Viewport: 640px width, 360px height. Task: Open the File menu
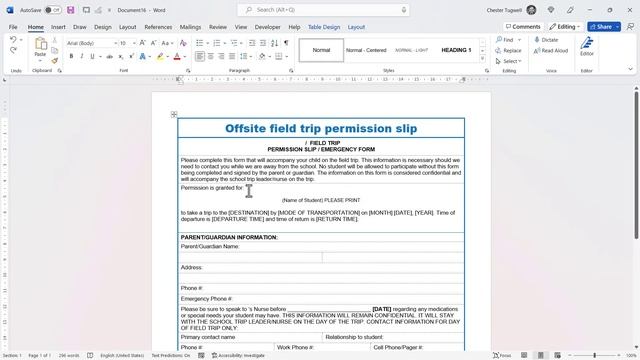pos(13,27)
